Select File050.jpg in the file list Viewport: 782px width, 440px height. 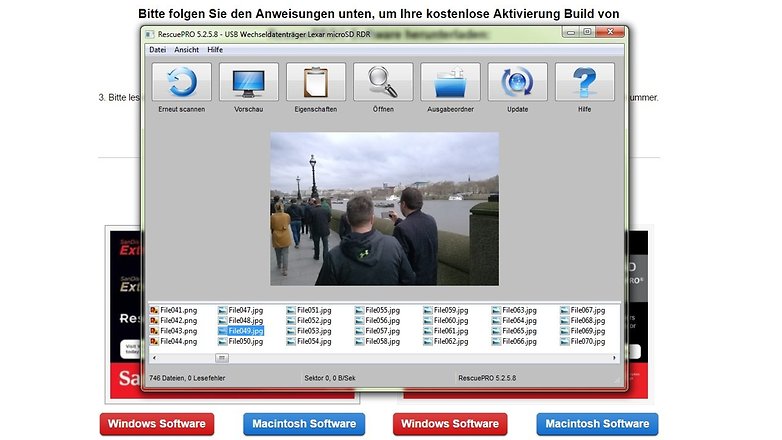[x=241, y=342]
